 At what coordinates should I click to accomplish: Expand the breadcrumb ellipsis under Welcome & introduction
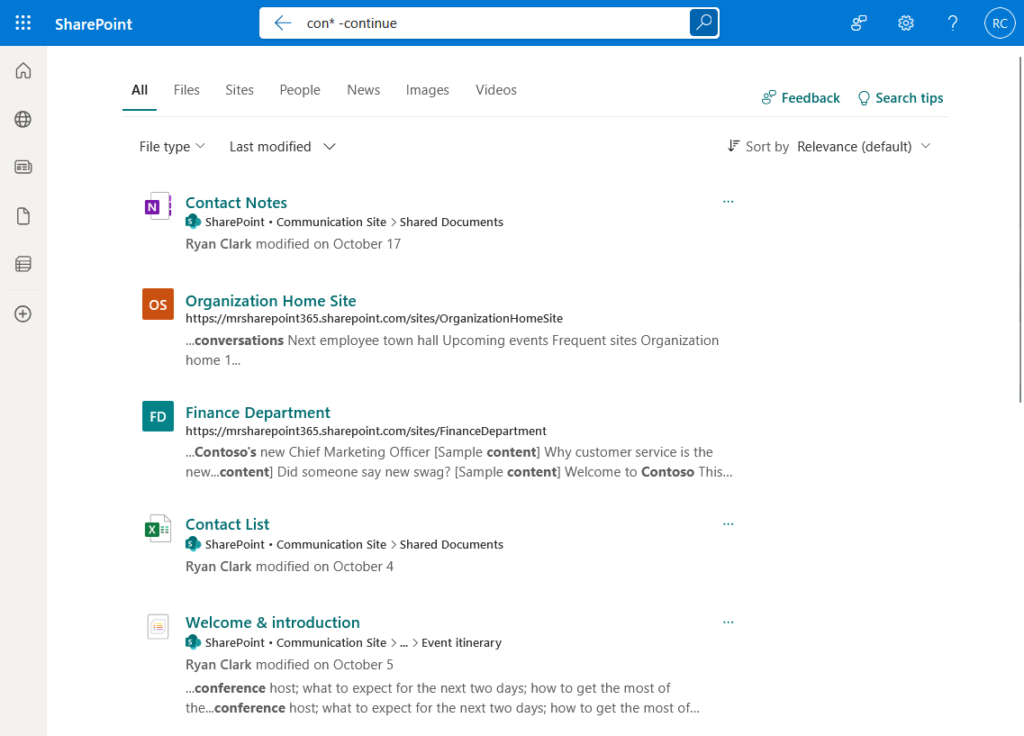(x=404, y=643)
